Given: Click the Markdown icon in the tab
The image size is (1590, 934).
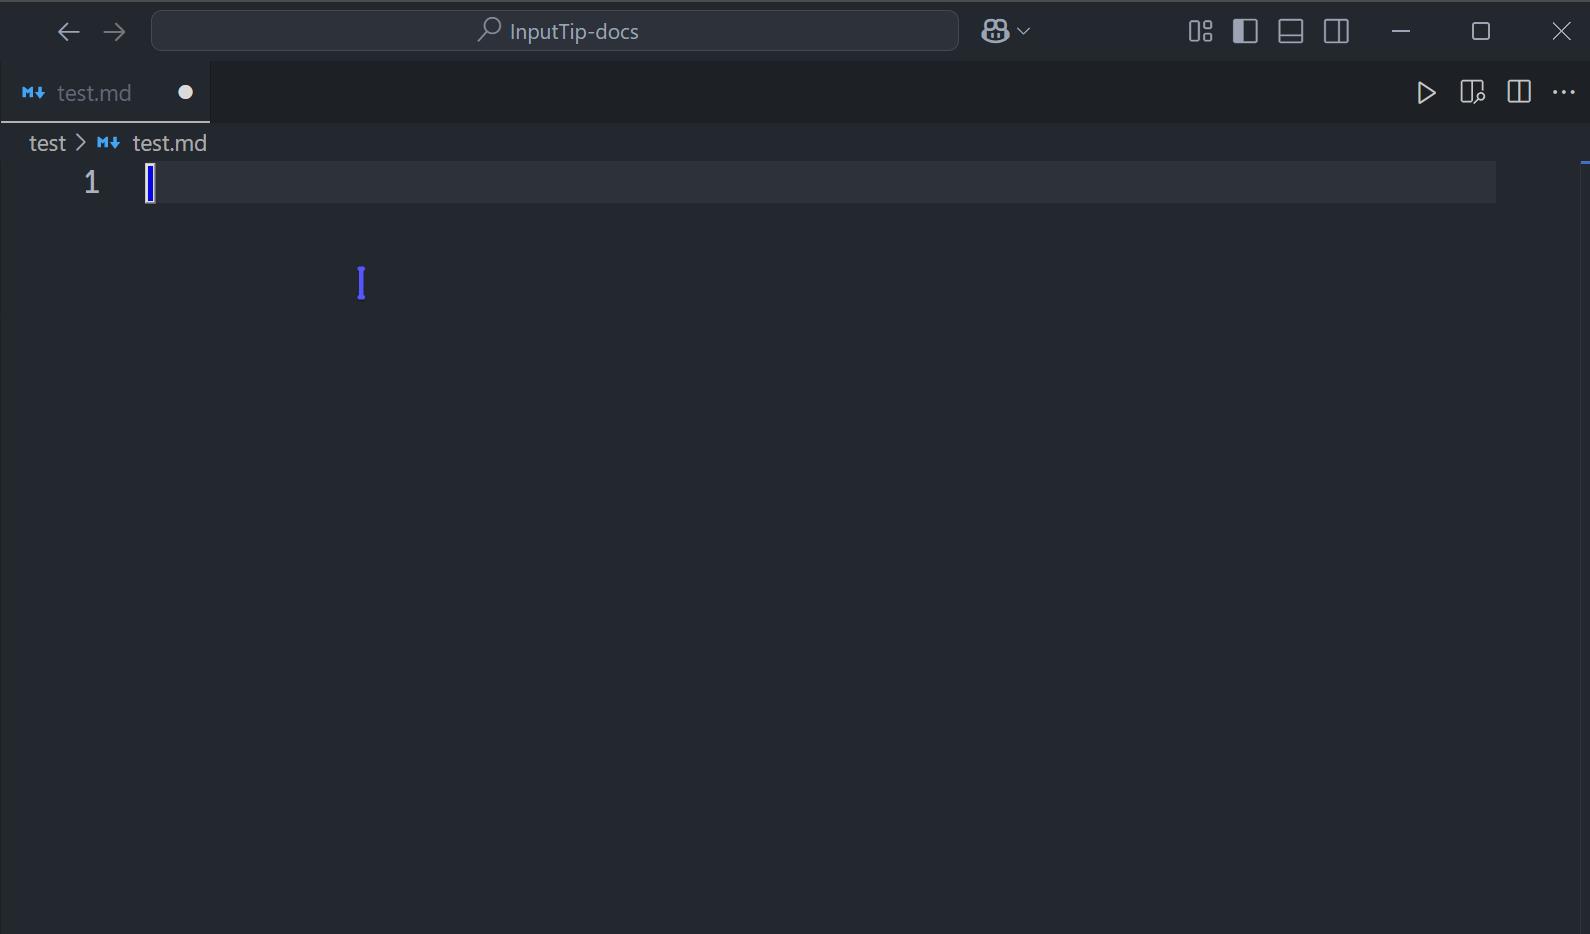Looking at the screenshot, I should coord(33,93).
